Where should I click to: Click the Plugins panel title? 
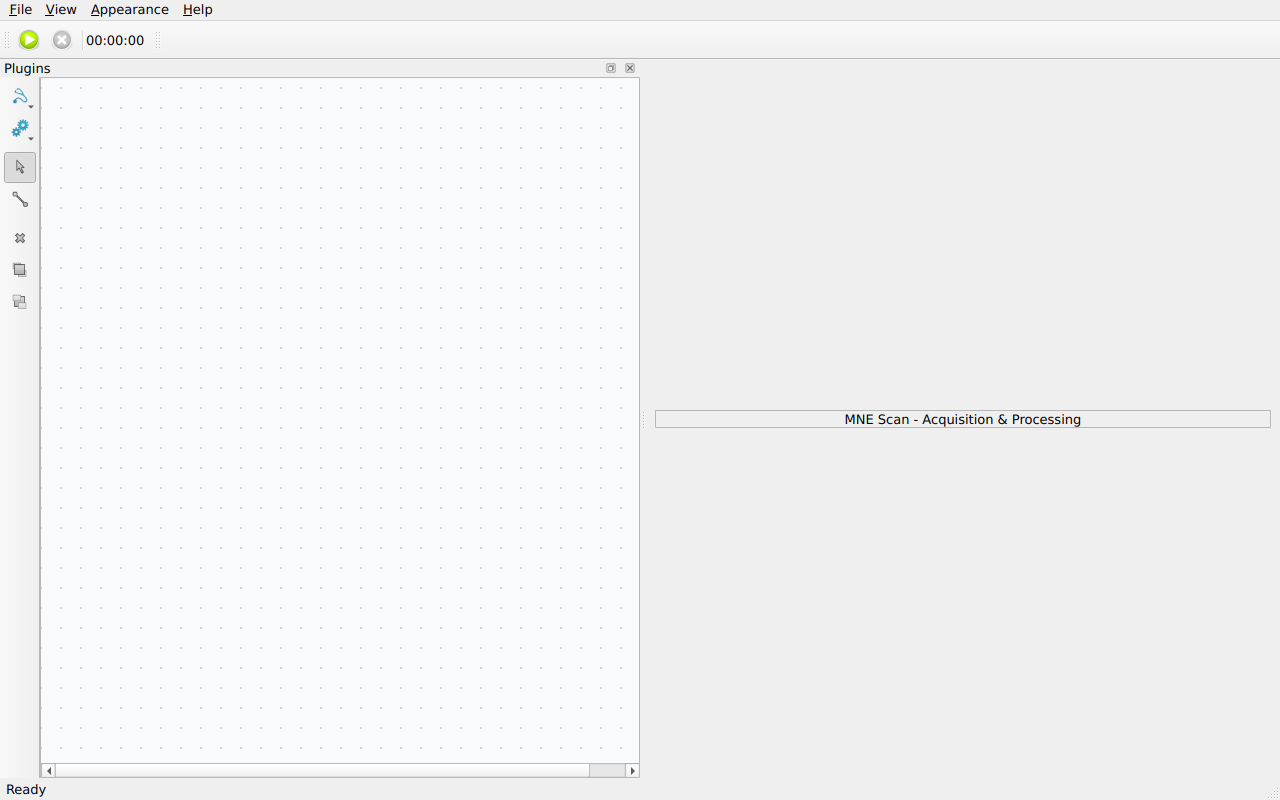(27, 69)
